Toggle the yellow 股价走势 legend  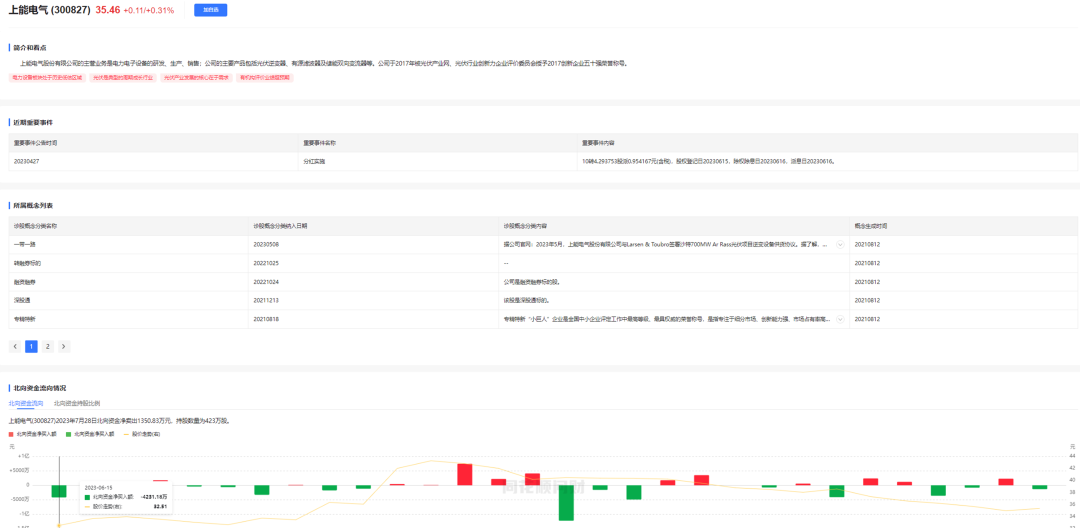tap(142, 434)
